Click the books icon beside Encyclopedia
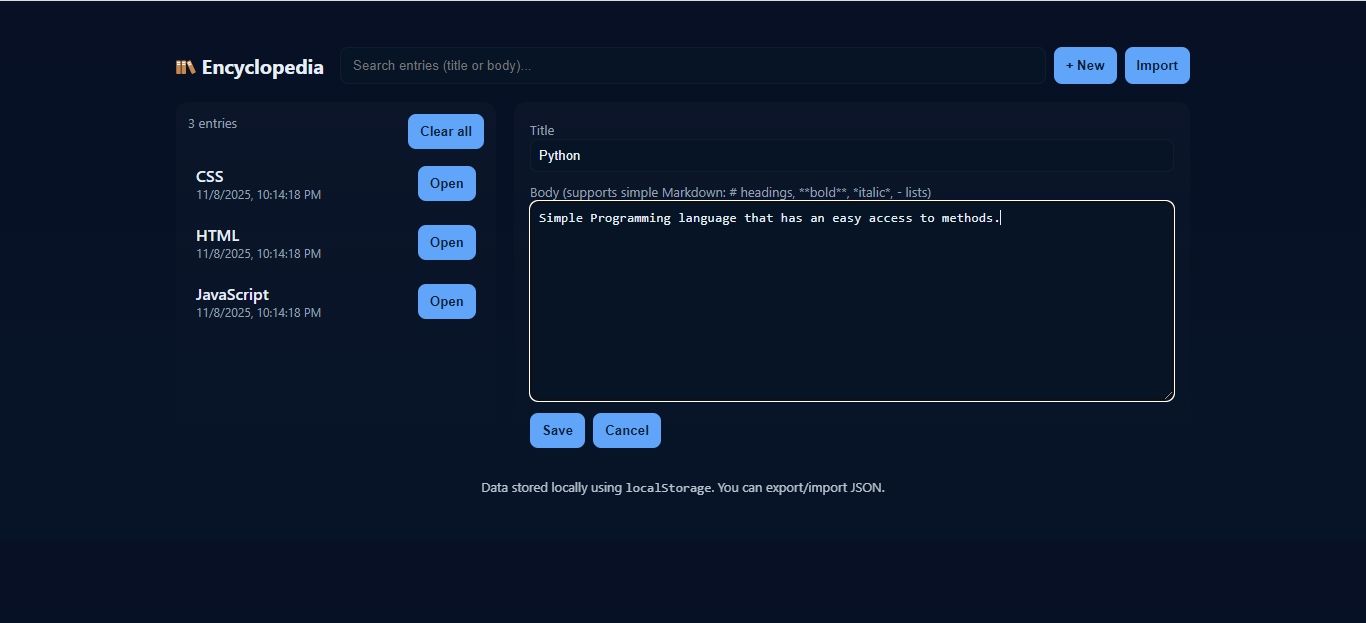This screenshot has height=623, width=1366. [x=185, y=67]
